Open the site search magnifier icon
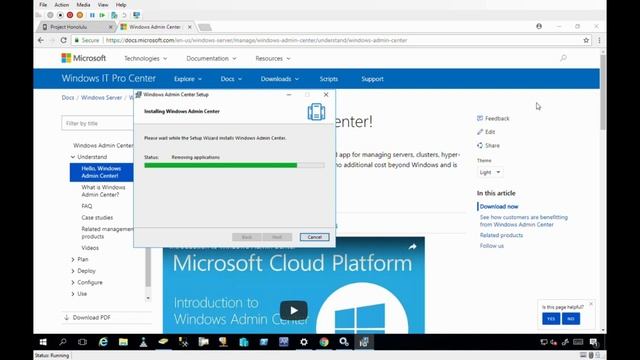 563,58
